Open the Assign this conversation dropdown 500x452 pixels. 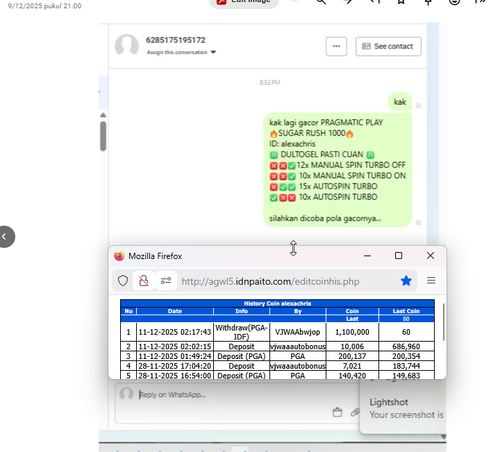click(181, 52)
